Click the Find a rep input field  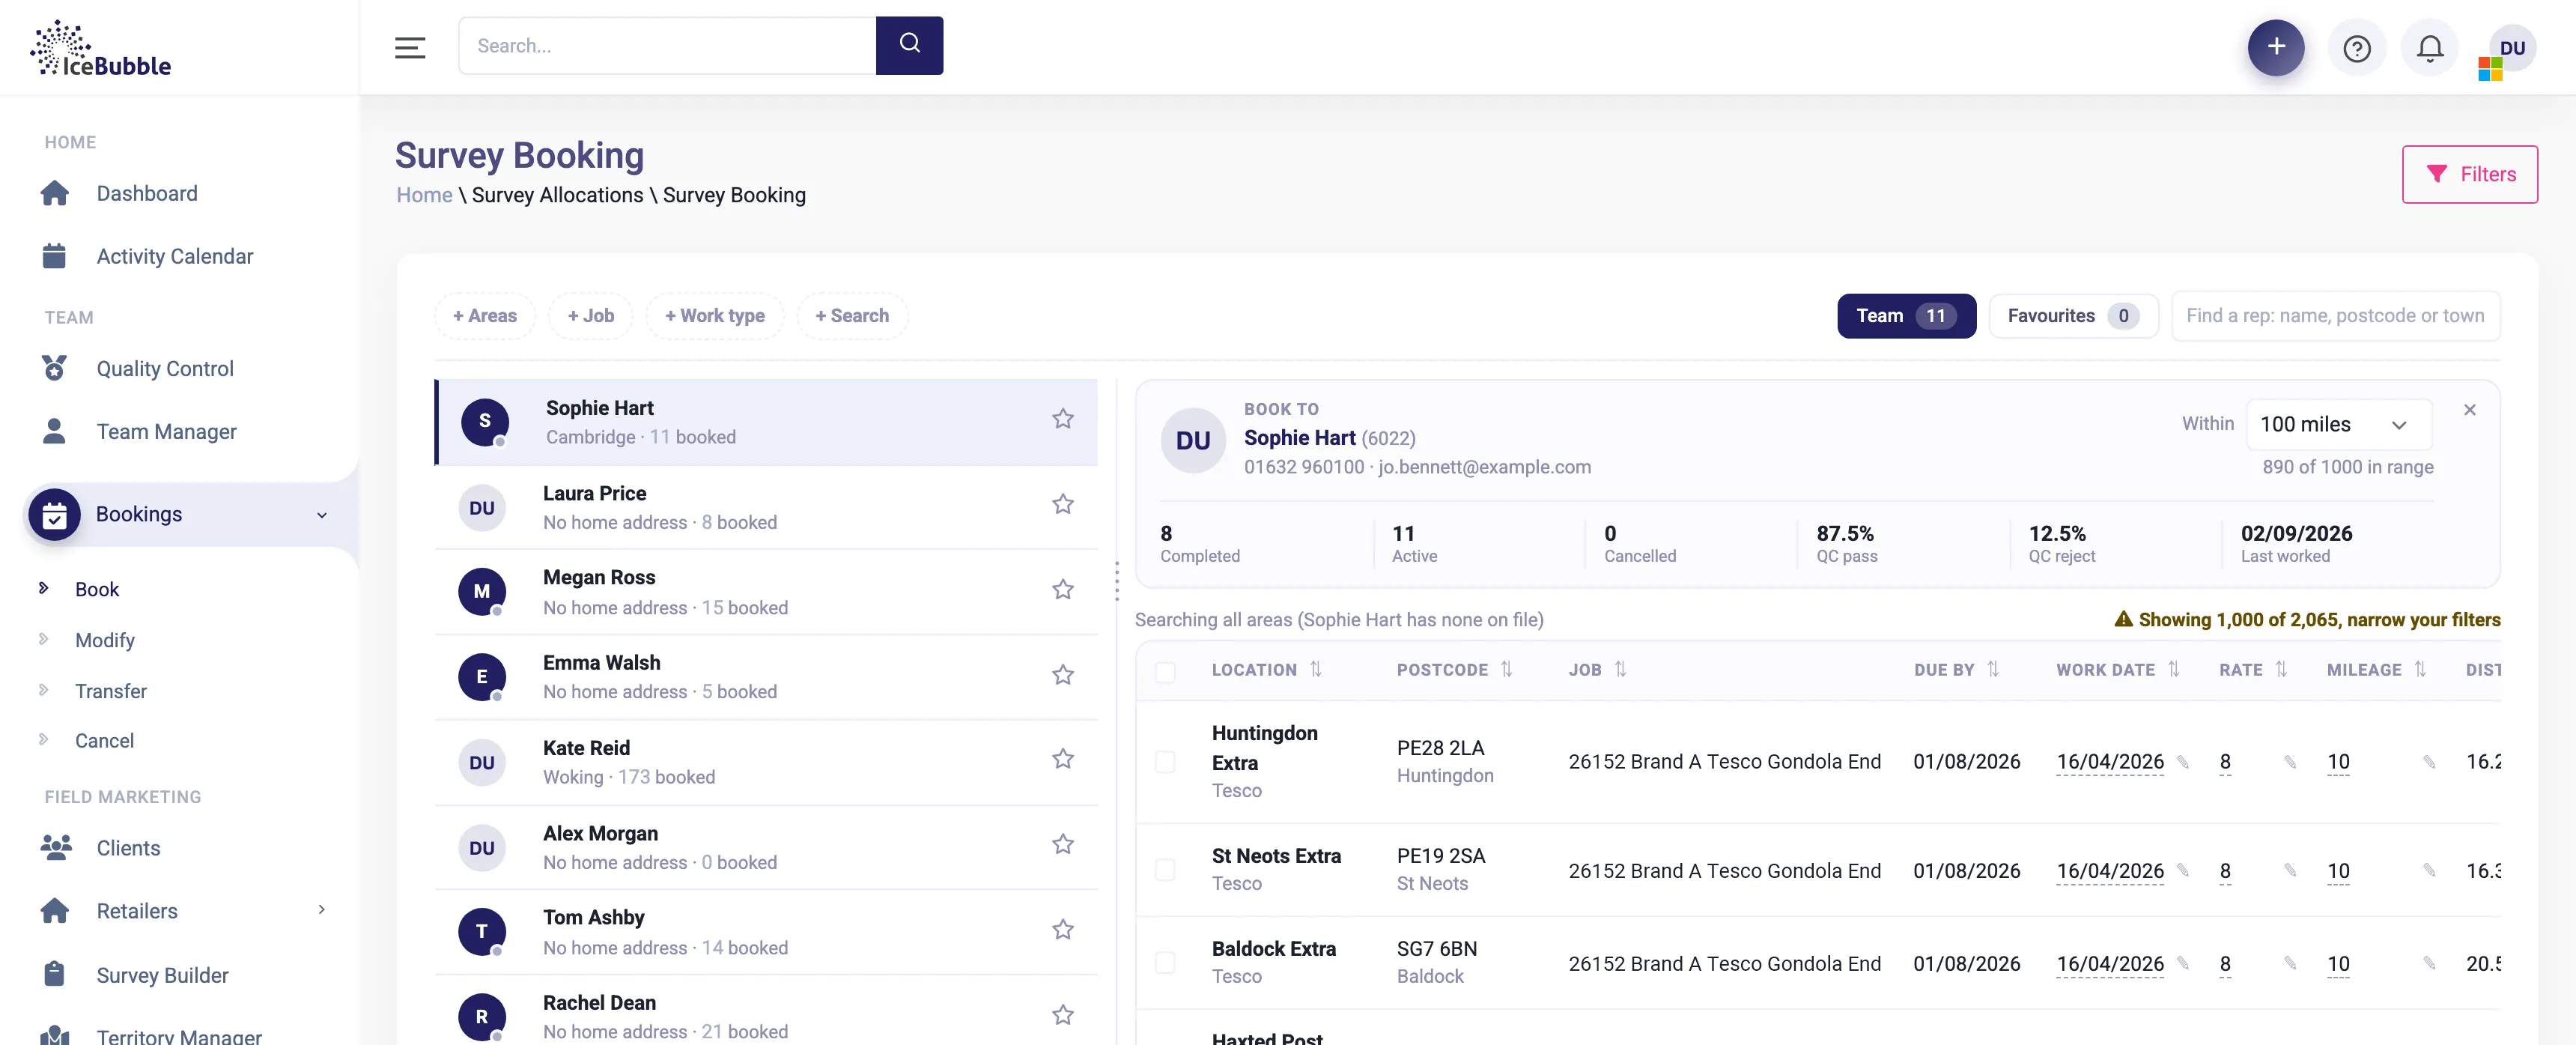2335,316
